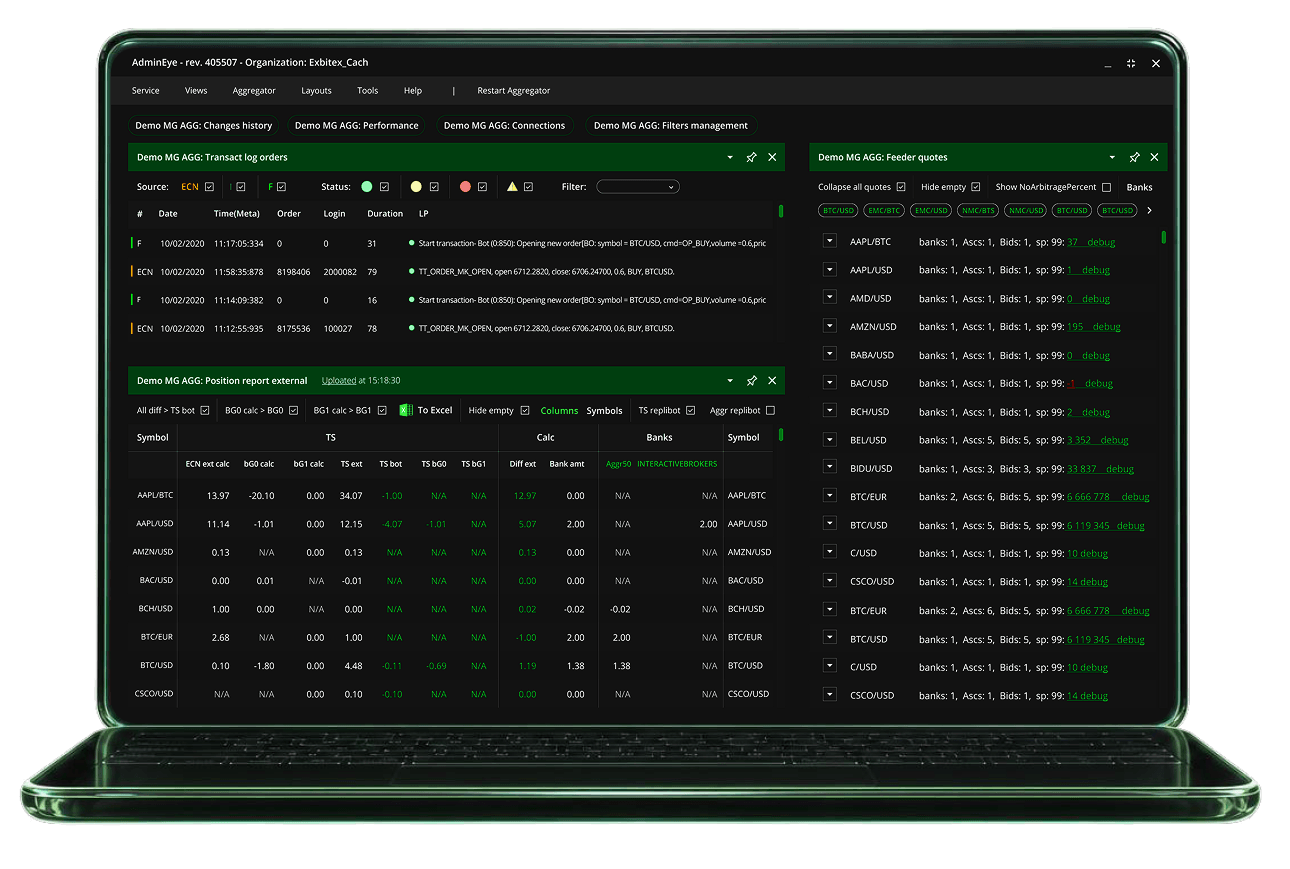This screenshot has width=1290, height=869.
Task: Open Feeder quotes panel dropdown arrow
Action: click(1112, 157)
